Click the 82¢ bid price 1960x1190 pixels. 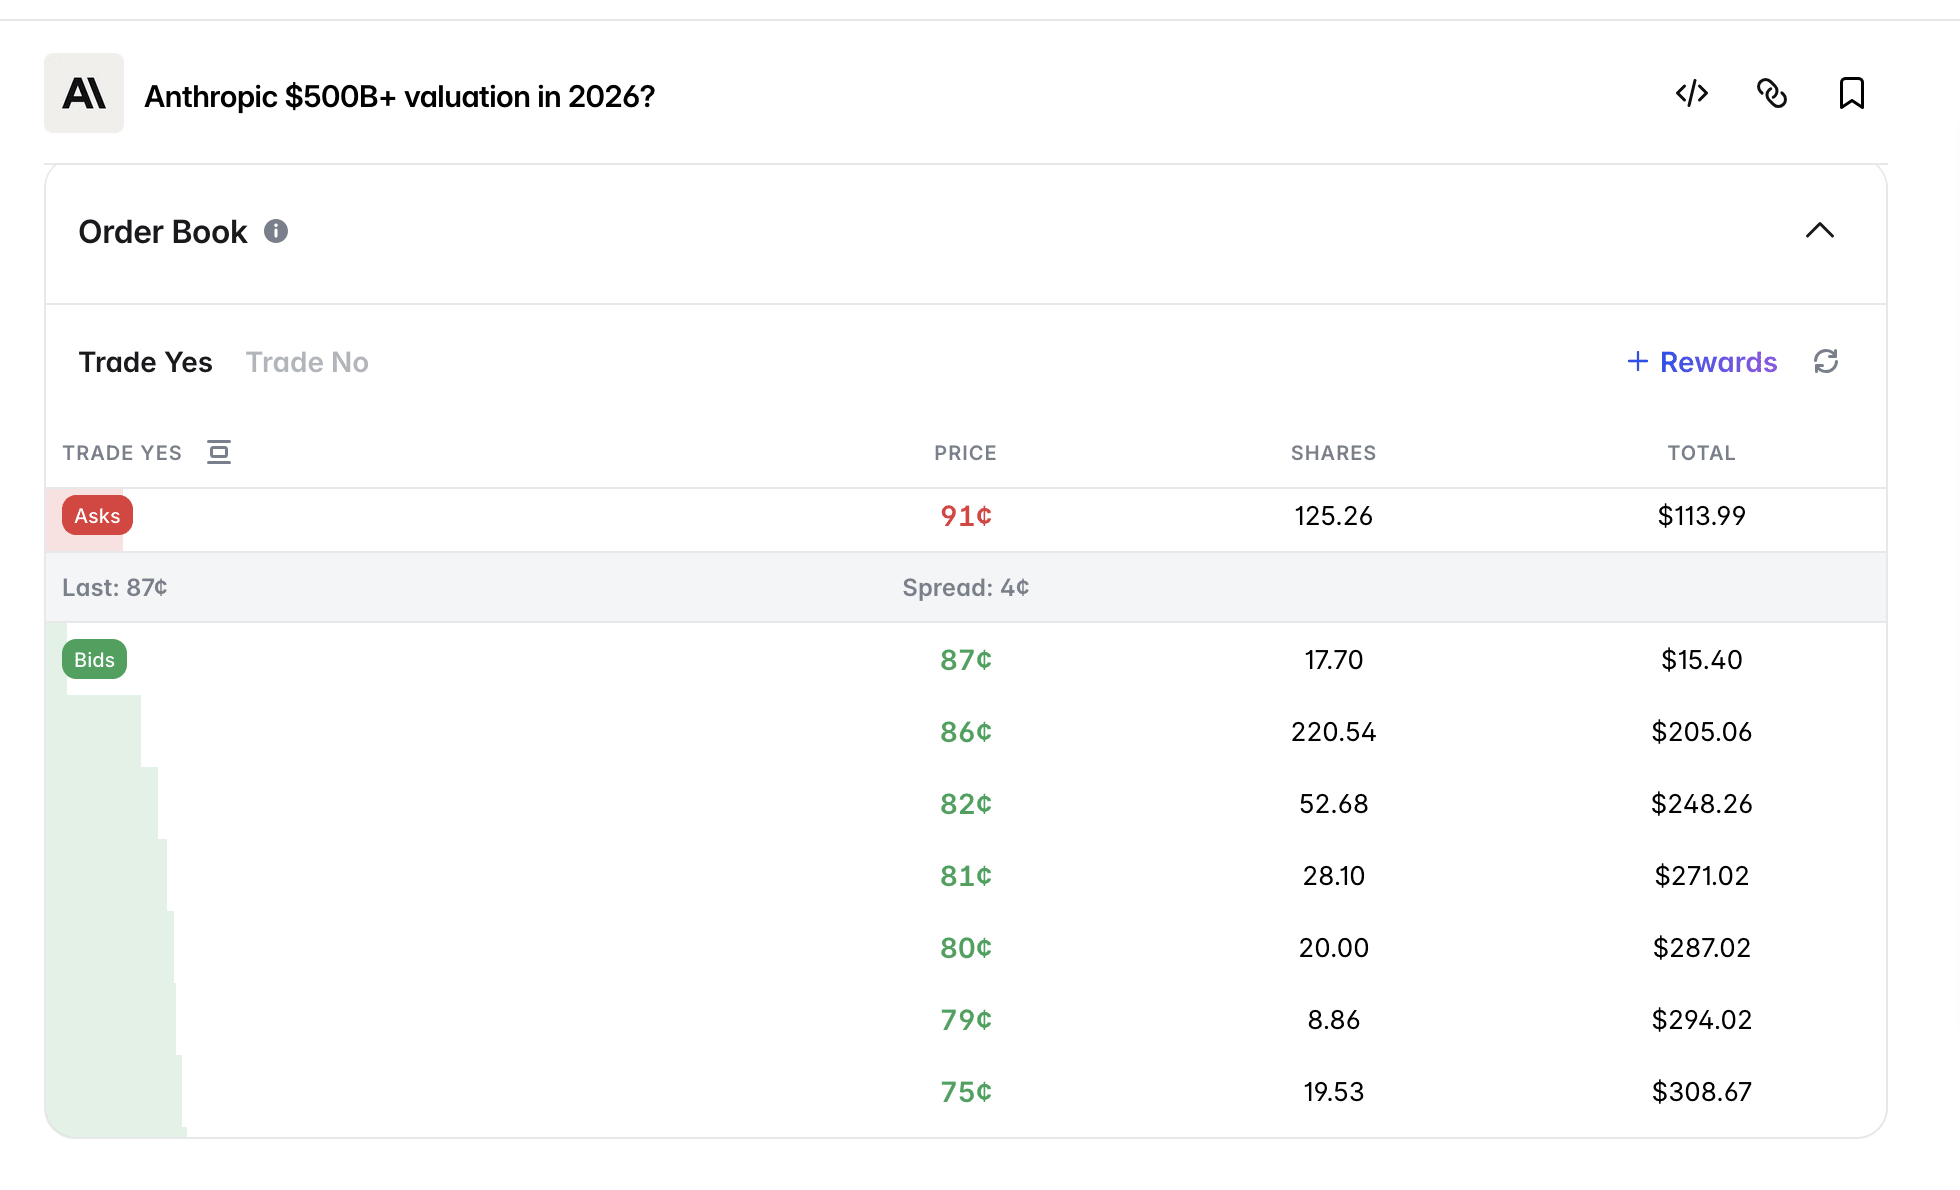(965, 804)
